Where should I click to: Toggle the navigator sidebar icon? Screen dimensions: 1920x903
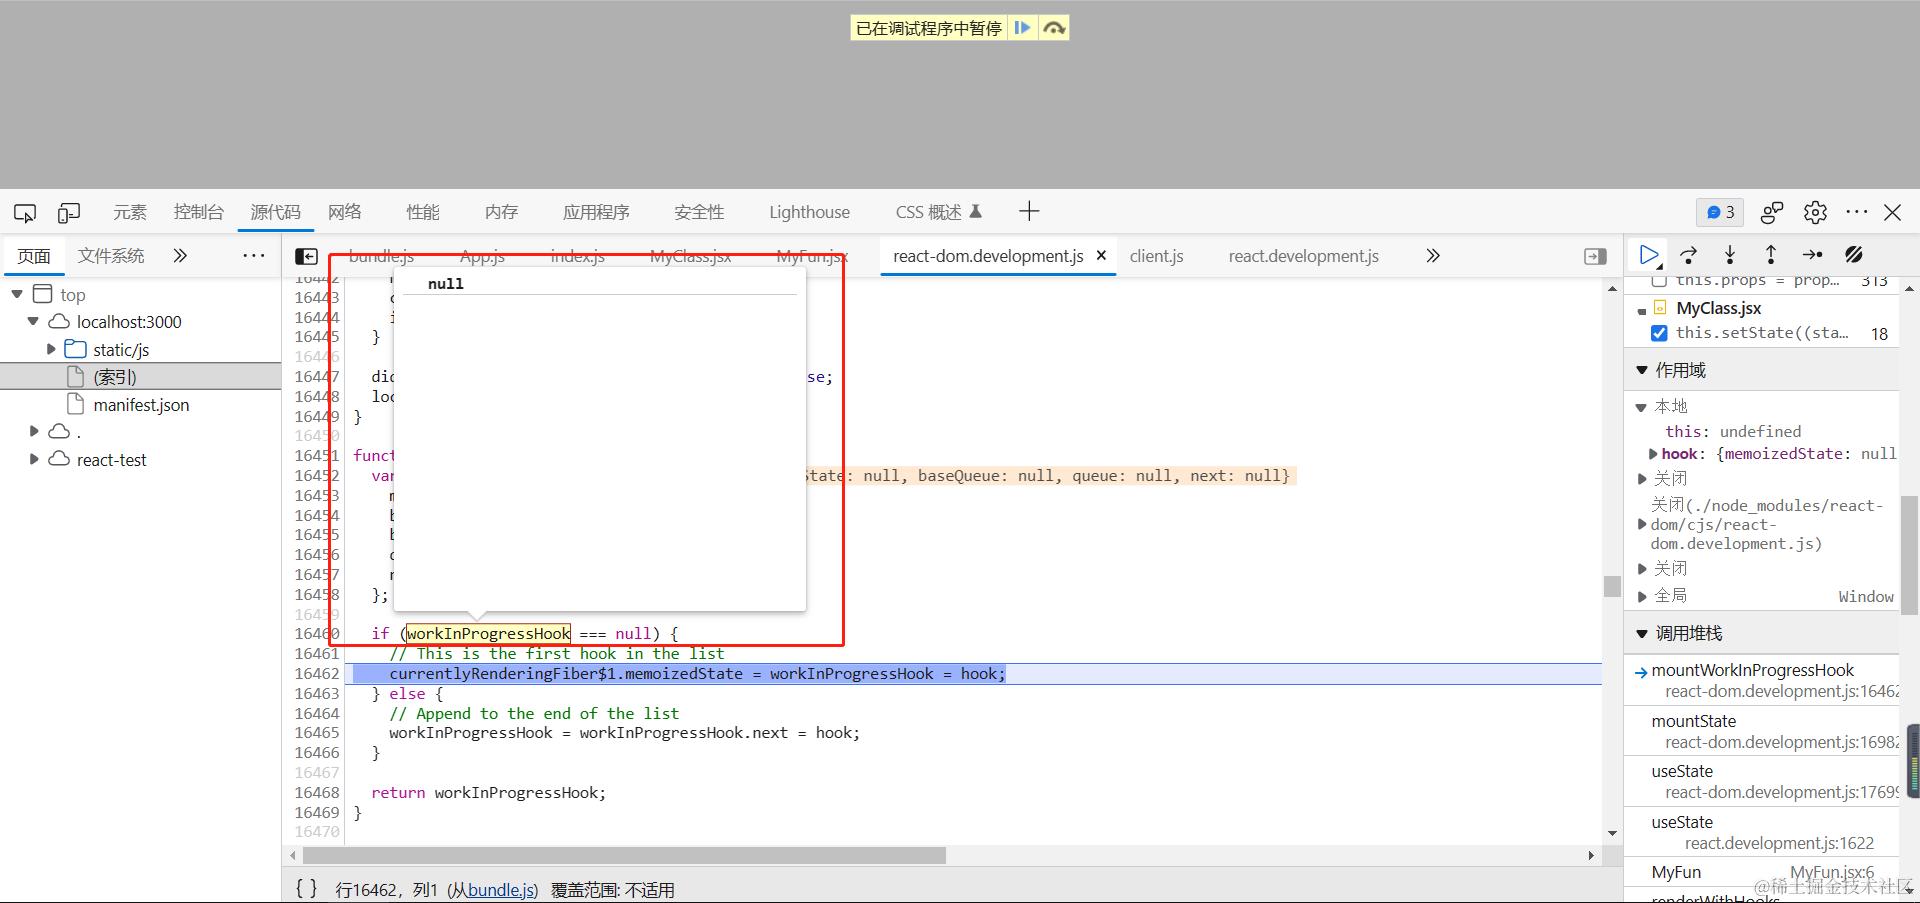[x=307, y=257]
